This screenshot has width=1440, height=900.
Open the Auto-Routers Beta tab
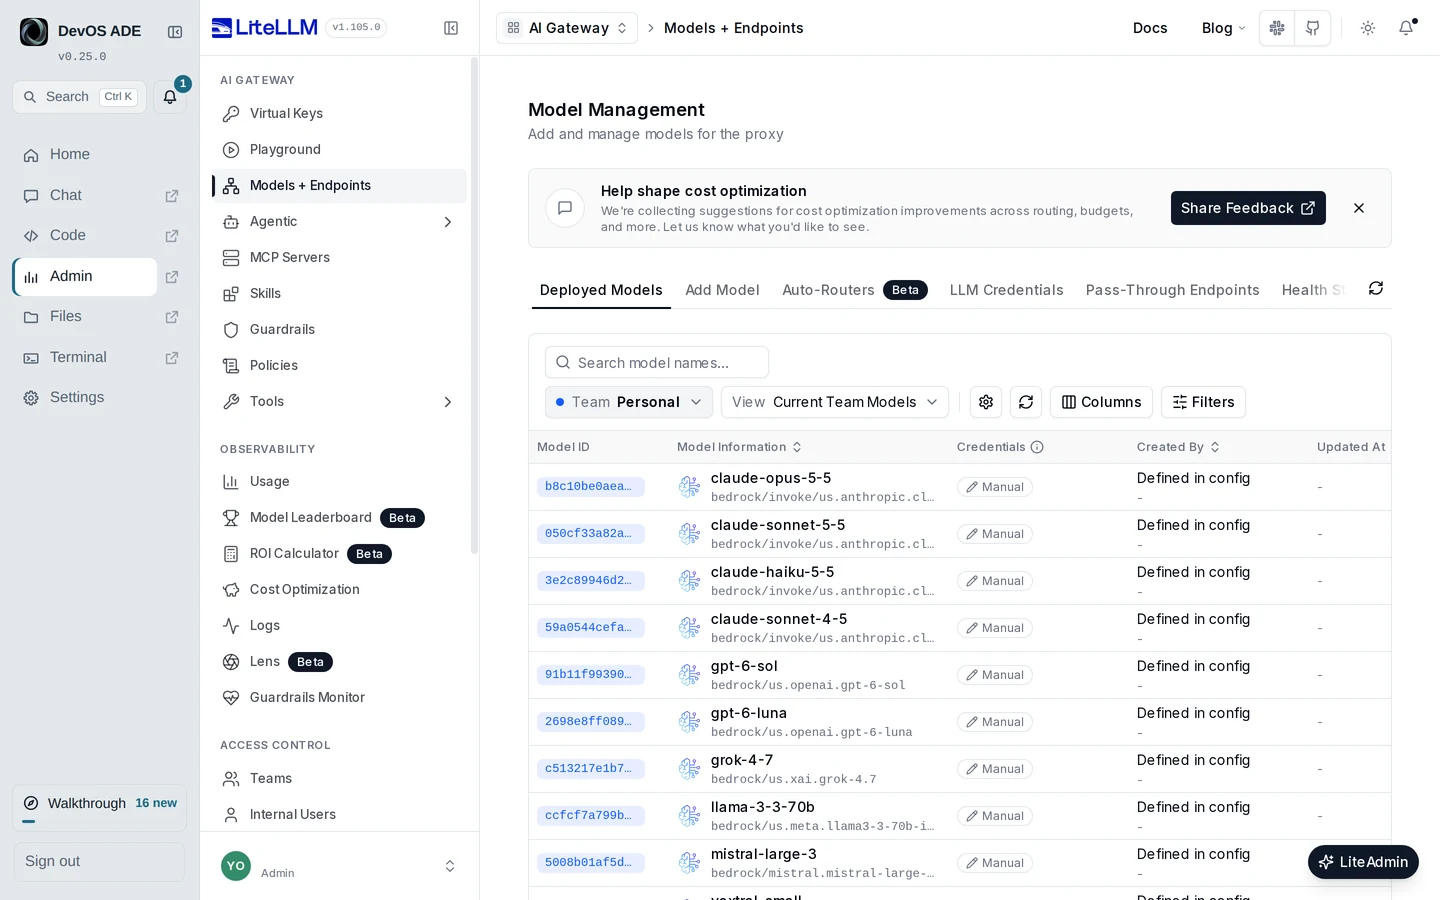click(x=855, y=290)
